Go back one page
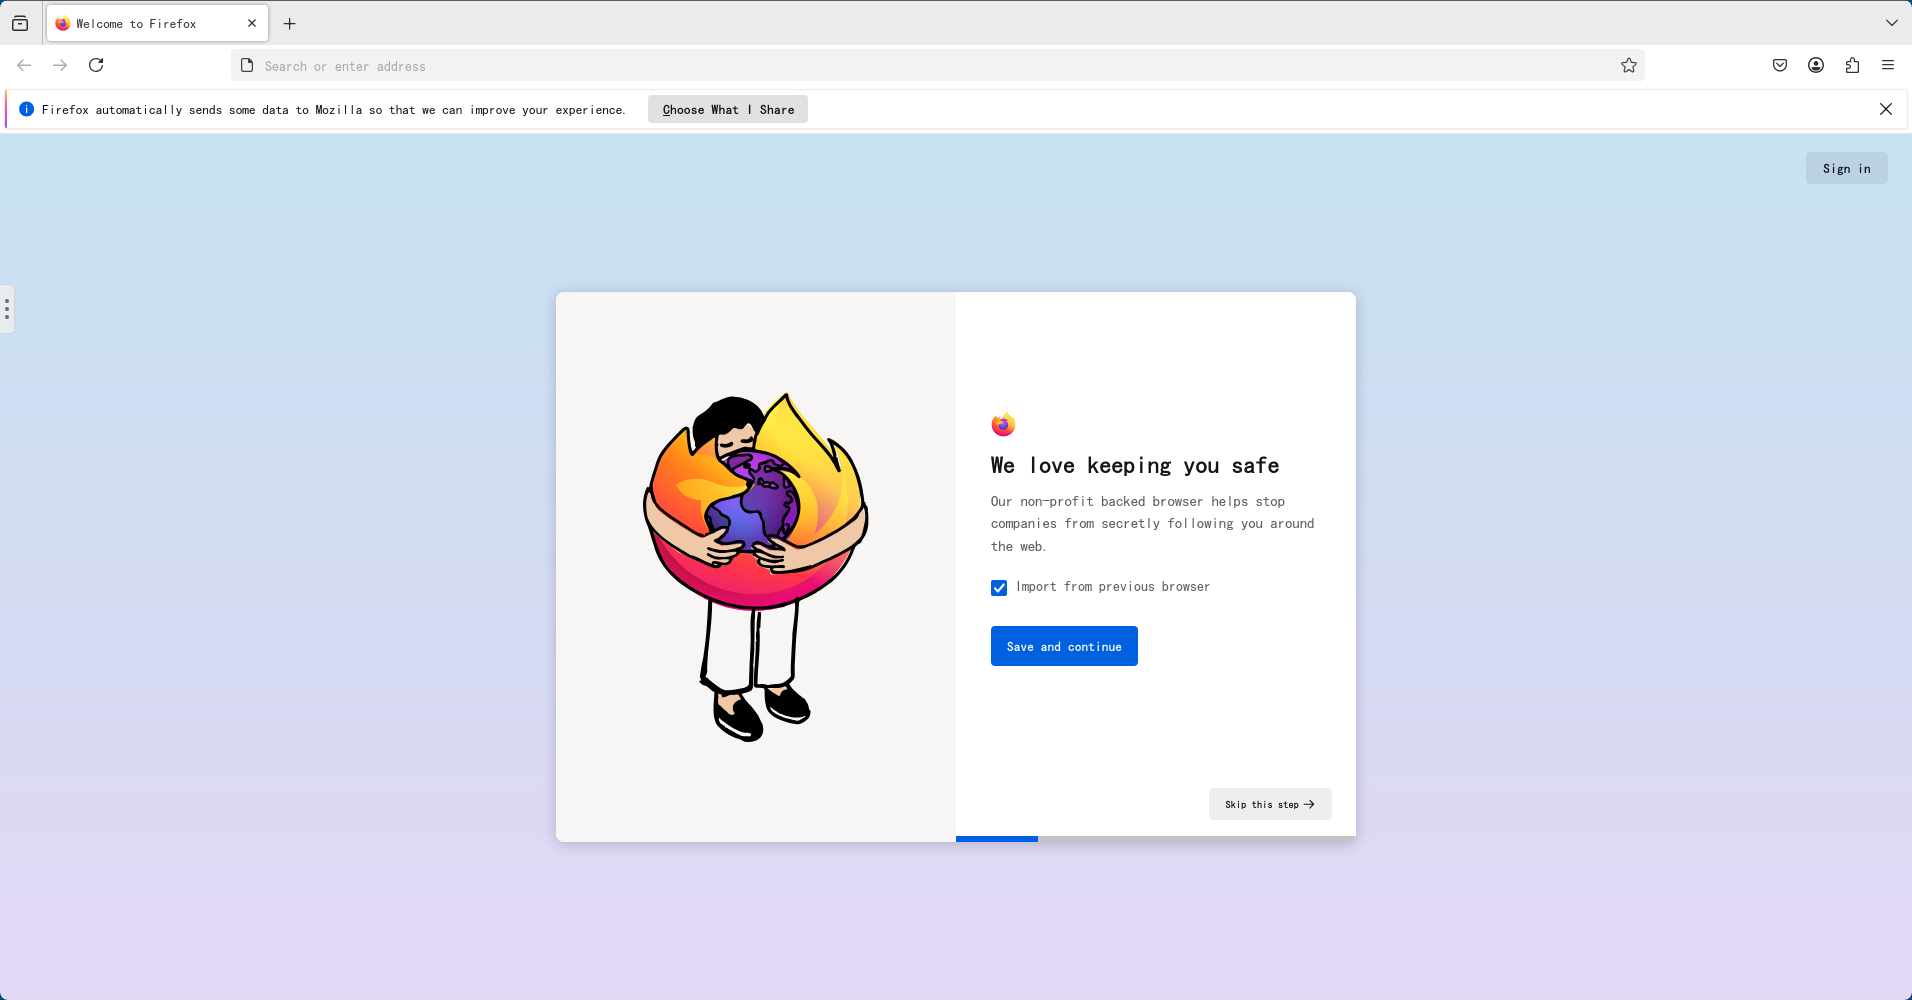The image size is (1912, 1000). coord(24,65)
